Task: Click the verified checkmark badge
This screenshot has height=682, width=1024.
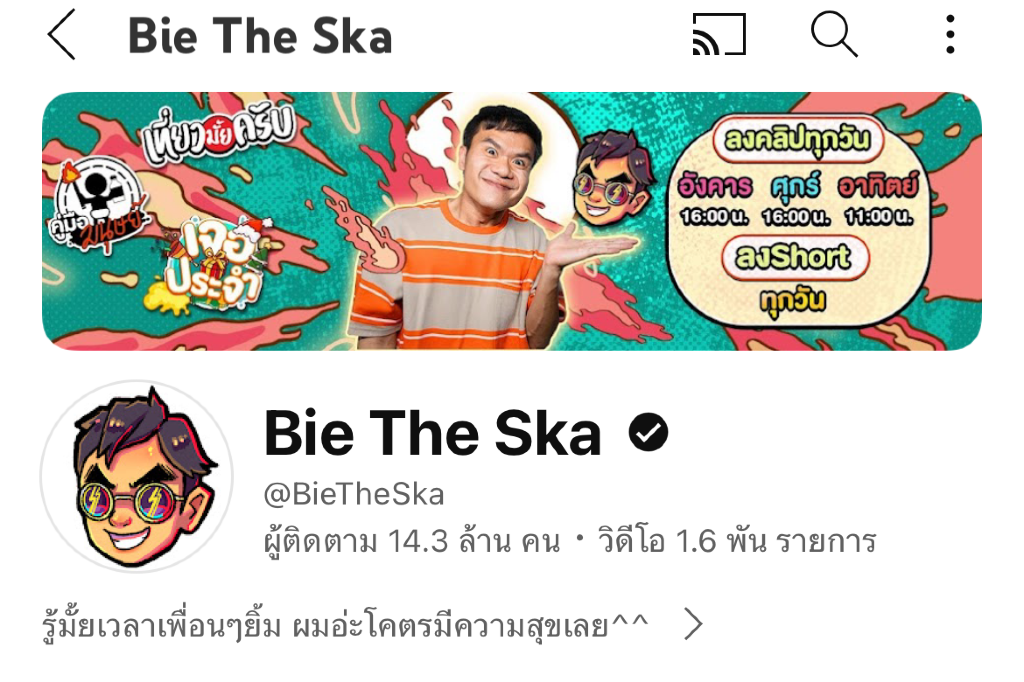Action: (648, 432)
